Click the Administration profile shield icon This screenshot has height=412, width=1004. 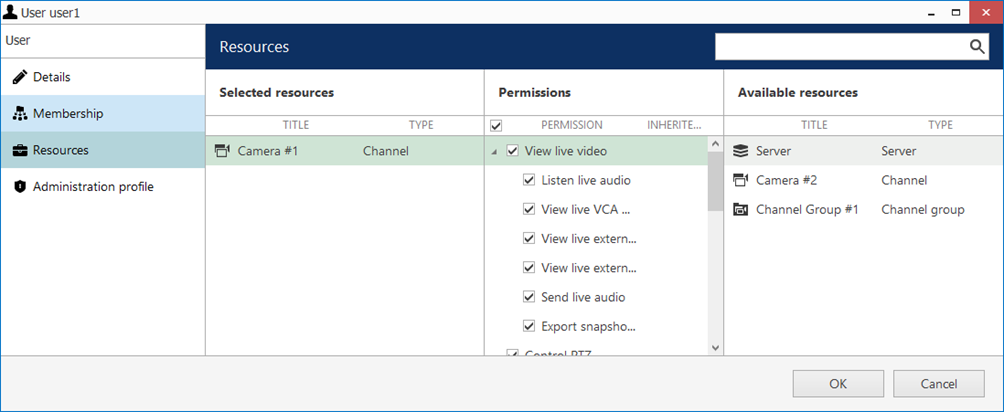(19, 187)
